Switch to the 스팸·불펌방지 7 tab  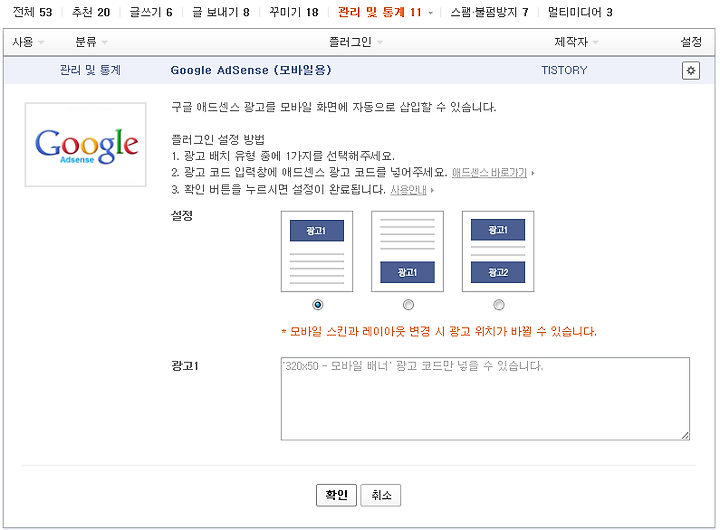(x=489, y=12)
